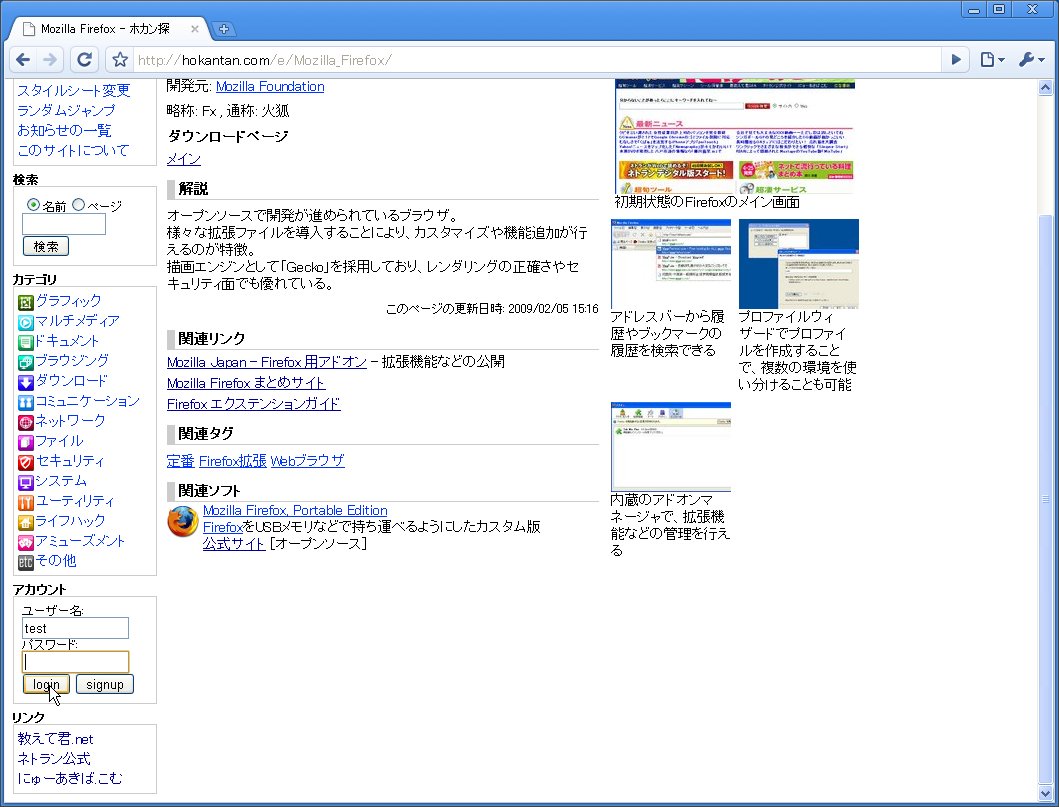
Task: Click the ユーザー名 field containing test
Action: [x=76, y=628]
